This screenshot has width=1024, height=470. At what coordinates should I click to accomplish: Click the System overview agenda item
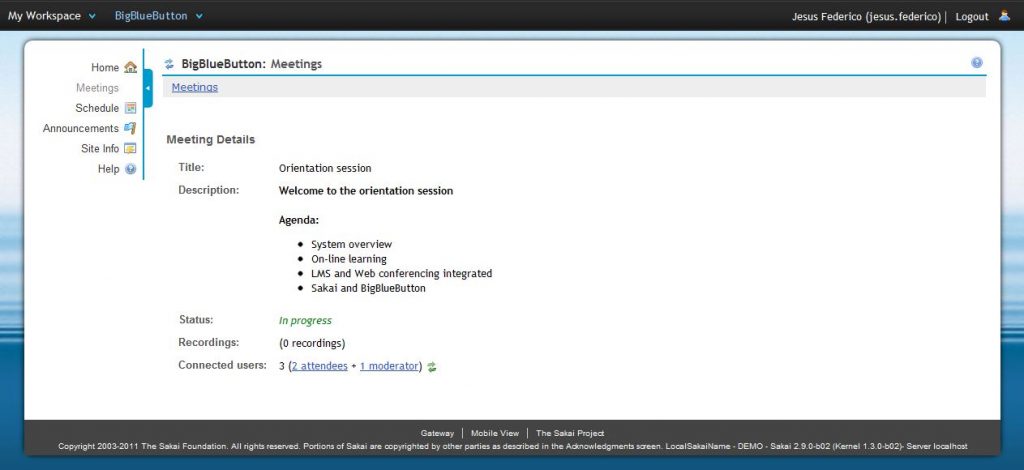pos(351,244)
